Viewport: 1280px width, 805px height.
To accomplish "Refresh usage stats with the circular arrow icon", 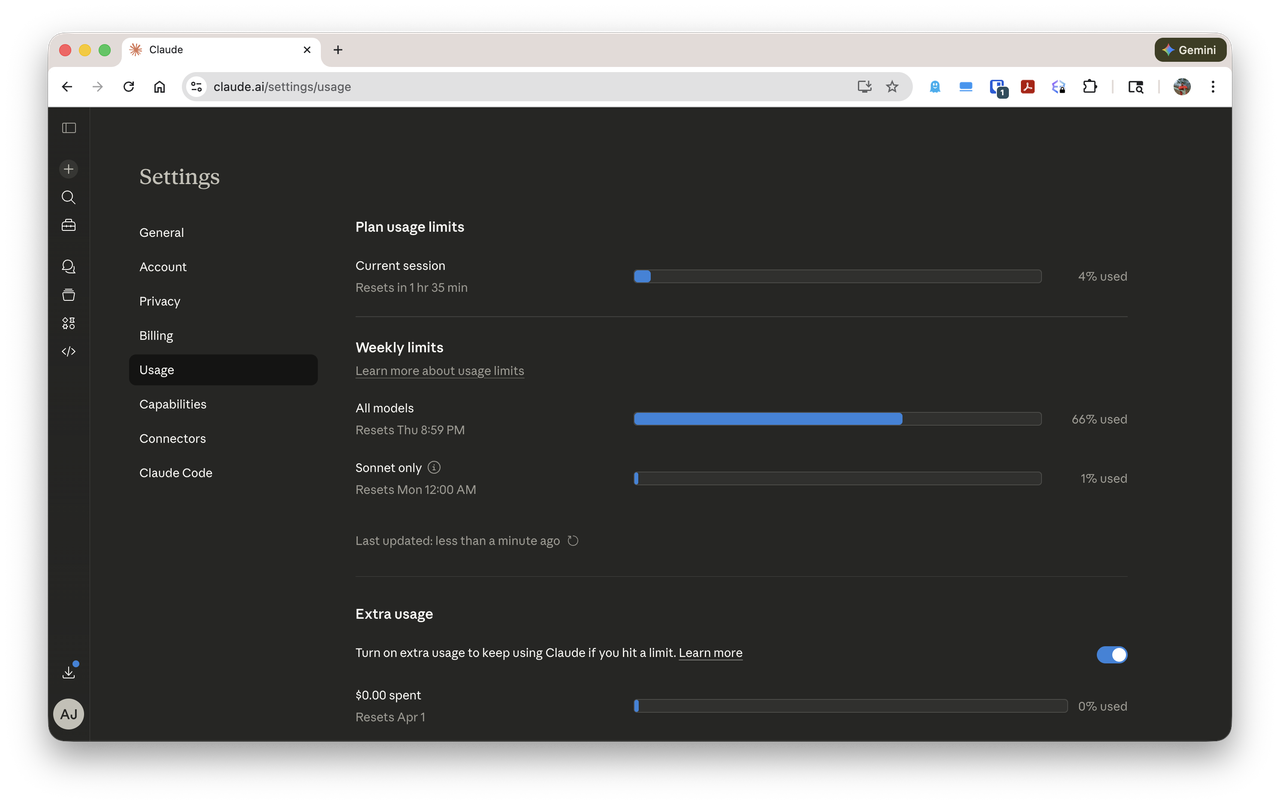I will (x=572, y=540).
